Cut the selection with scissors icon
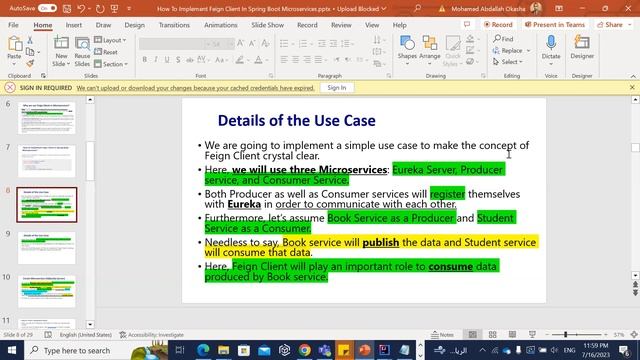Image resolution: width=640 pixels, height=360 pixels. coord(30,40)
